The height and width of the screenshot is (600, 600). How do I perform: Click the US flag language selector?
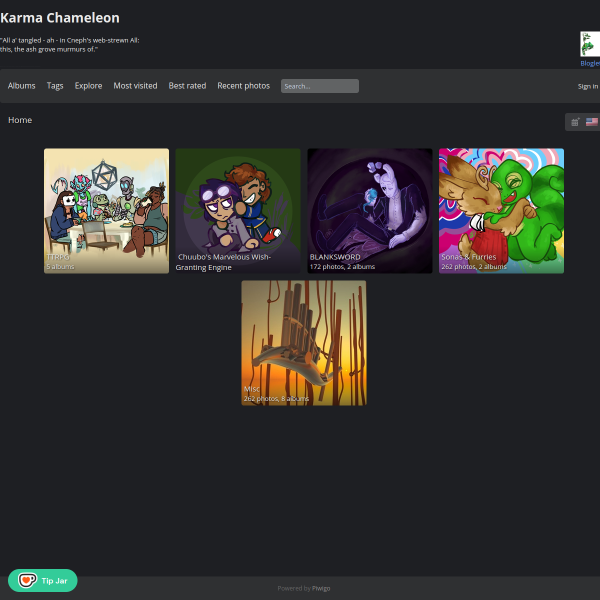coord(592,122)
